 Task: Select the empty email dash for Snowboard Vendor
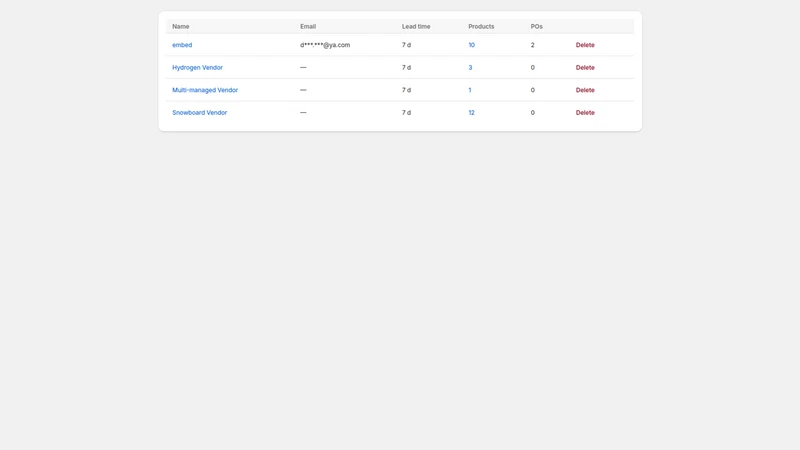(x=303, y=112)
